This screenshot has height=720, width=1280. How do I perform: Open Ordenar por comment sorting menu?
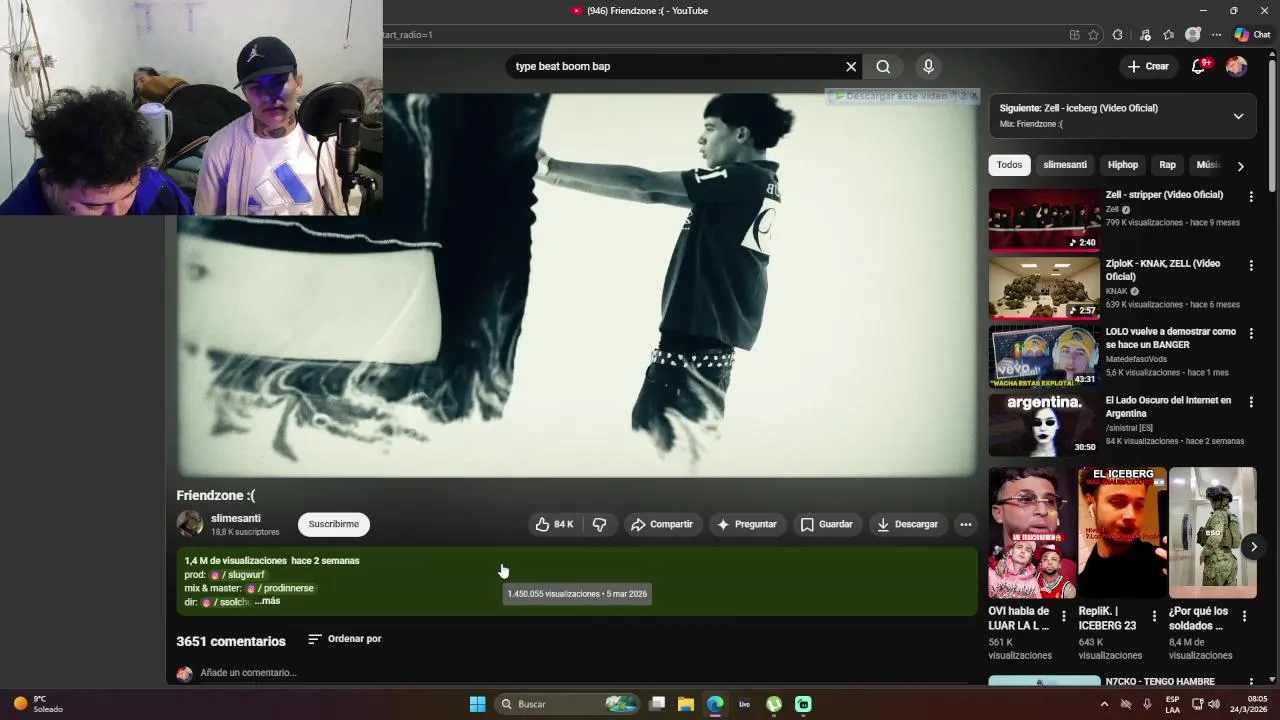click(x=344, y=639)
